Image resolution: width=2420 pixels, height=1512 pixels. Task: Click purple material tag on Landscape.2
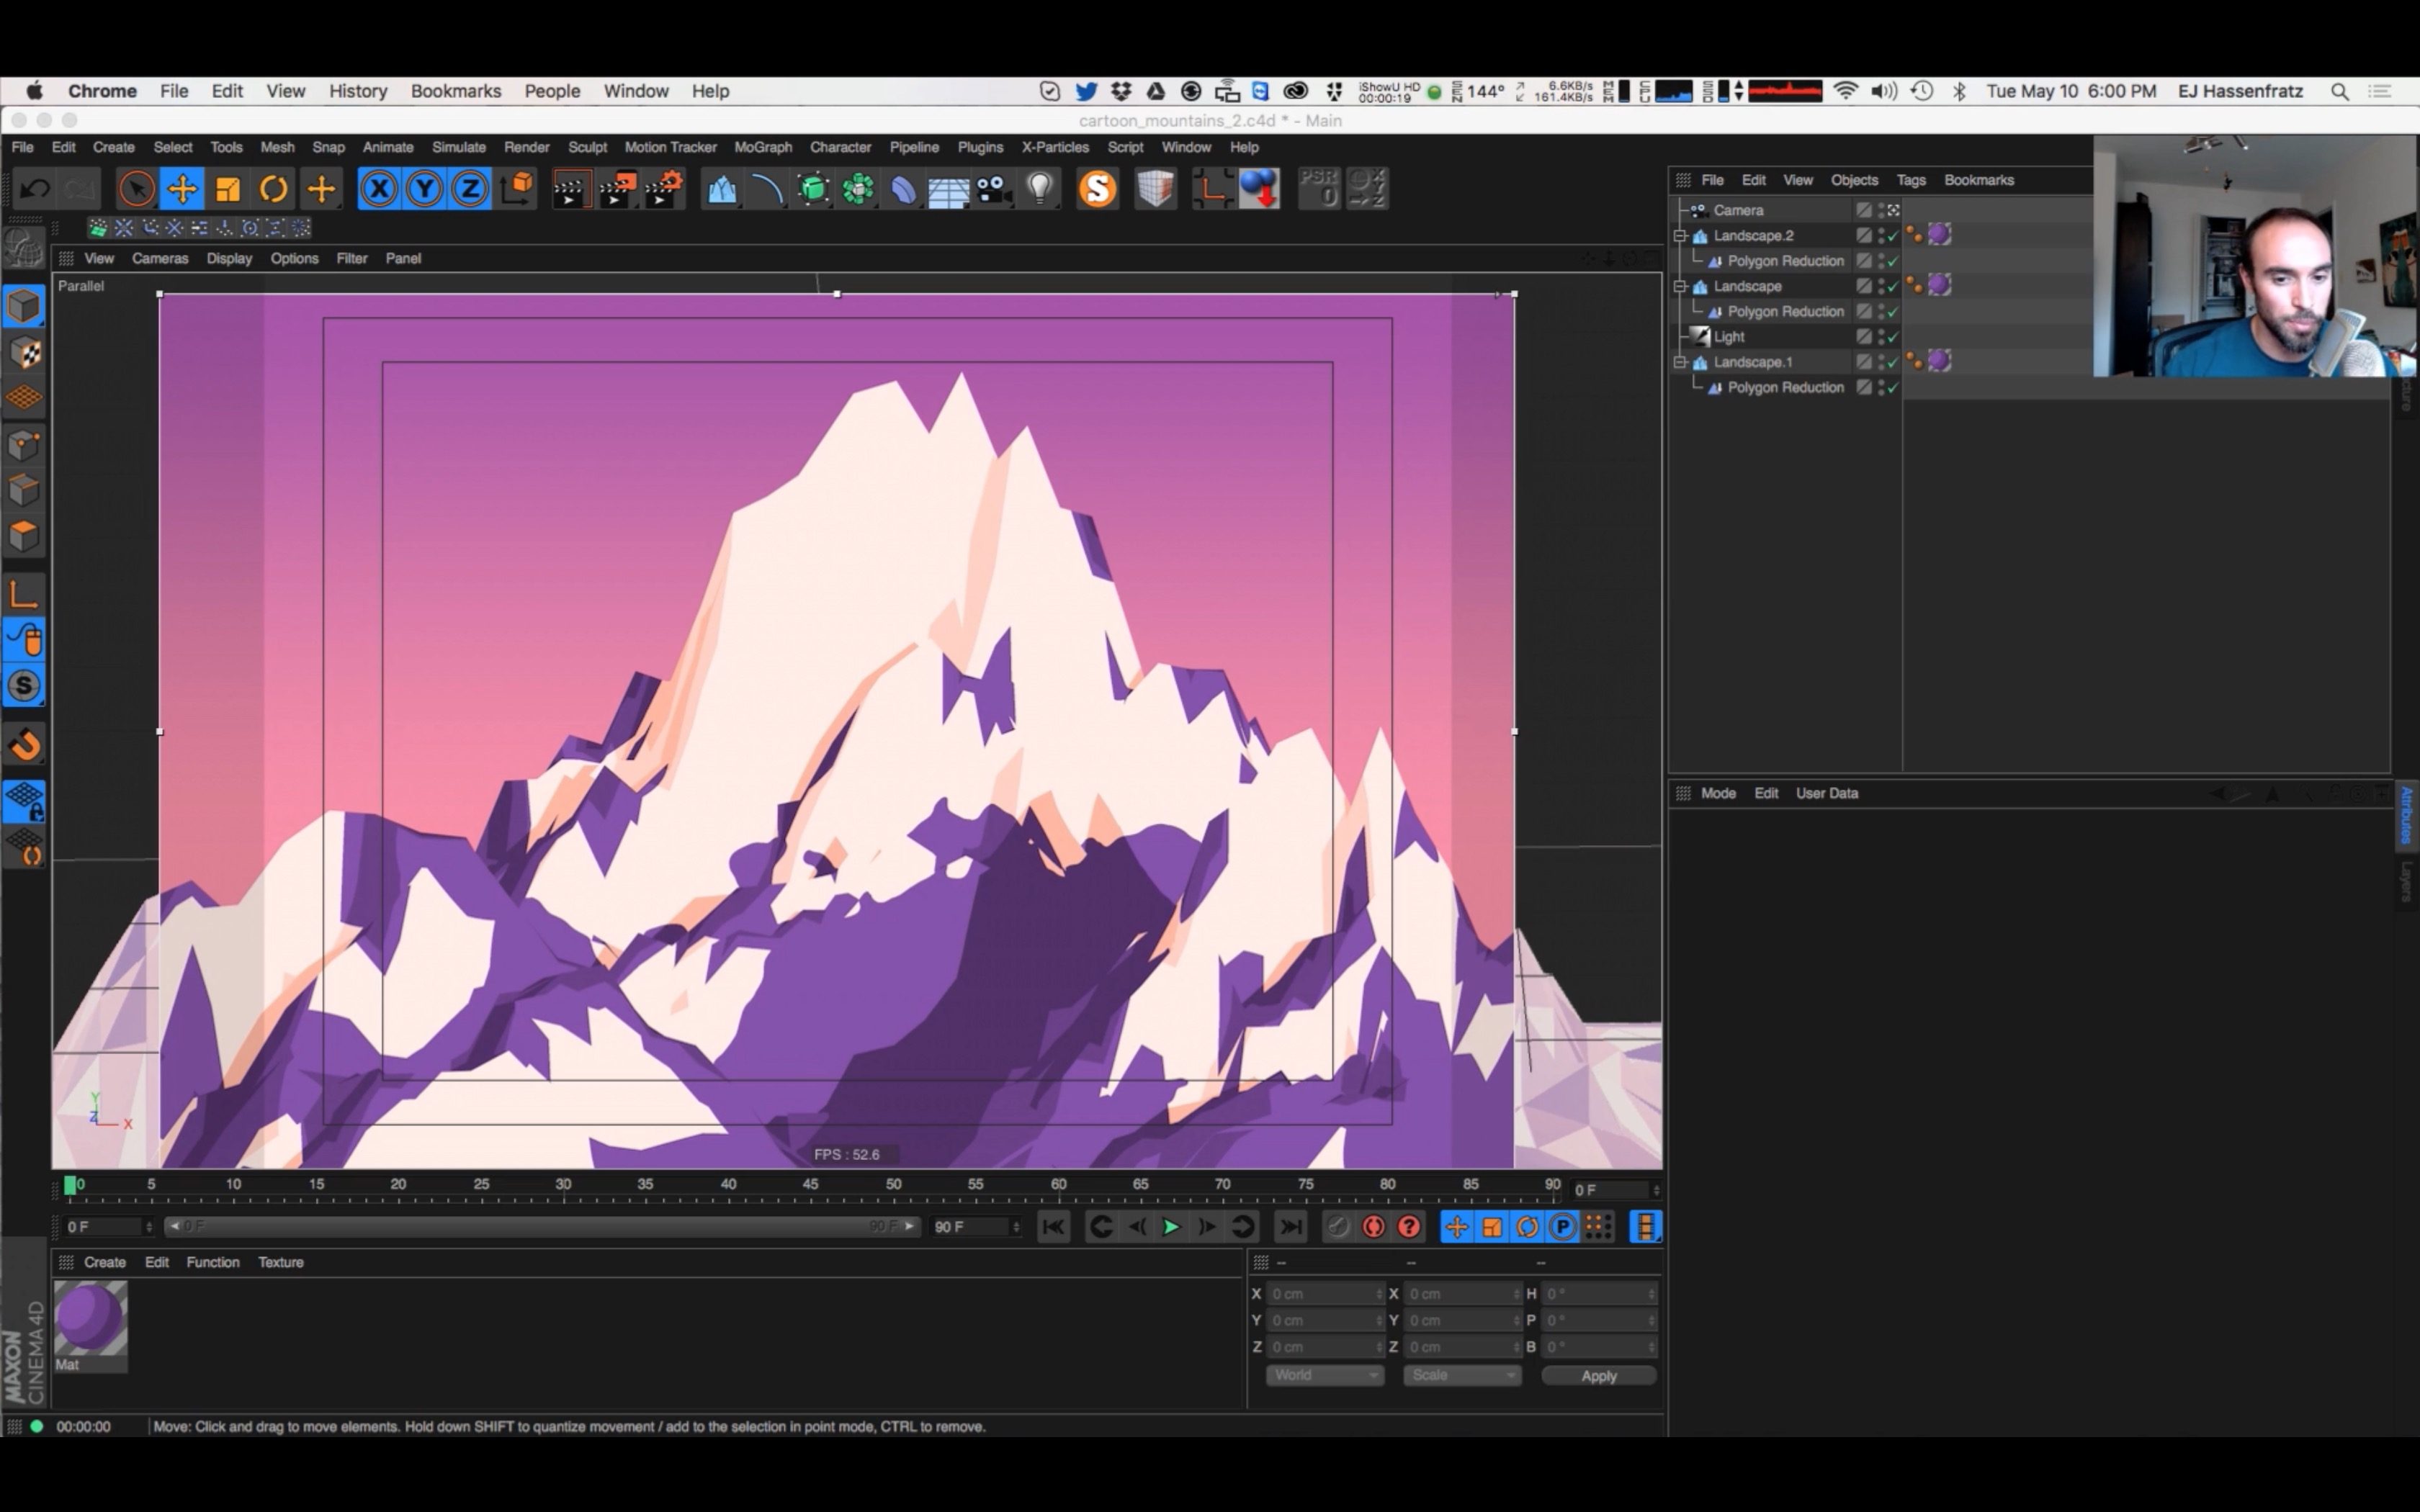pyautogui.click(x=1939, y=235)
